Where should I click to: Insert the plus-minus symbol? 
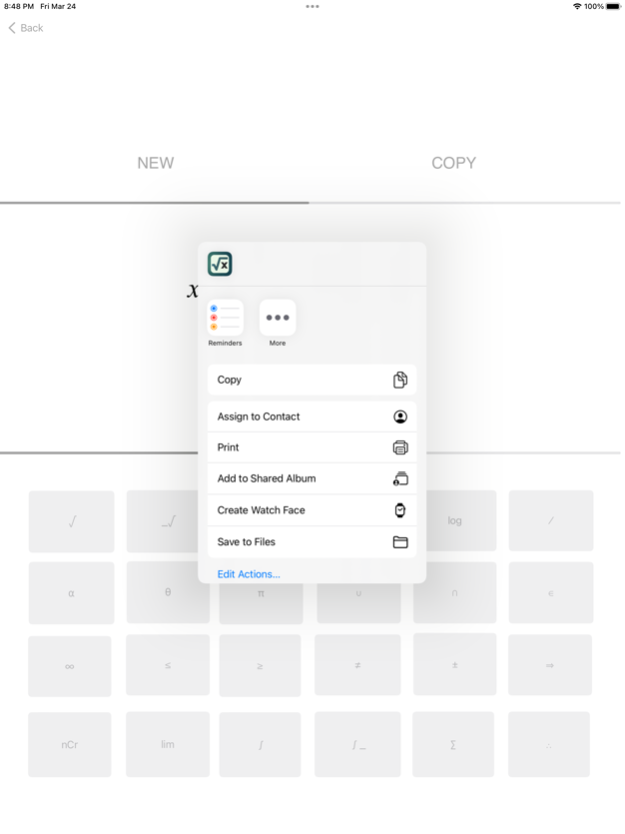tap(454, 664)
